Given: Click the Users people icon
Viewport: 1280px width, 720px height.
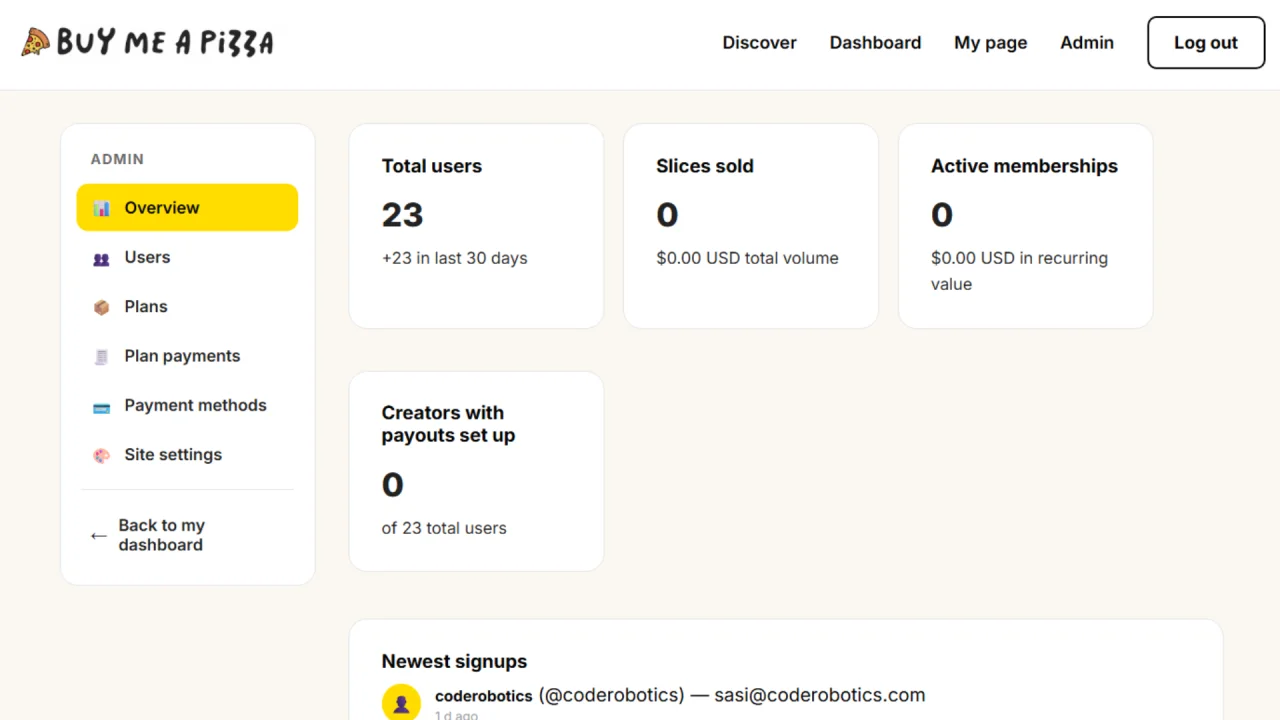Looking at the screenshot, I should pos(101,258).
